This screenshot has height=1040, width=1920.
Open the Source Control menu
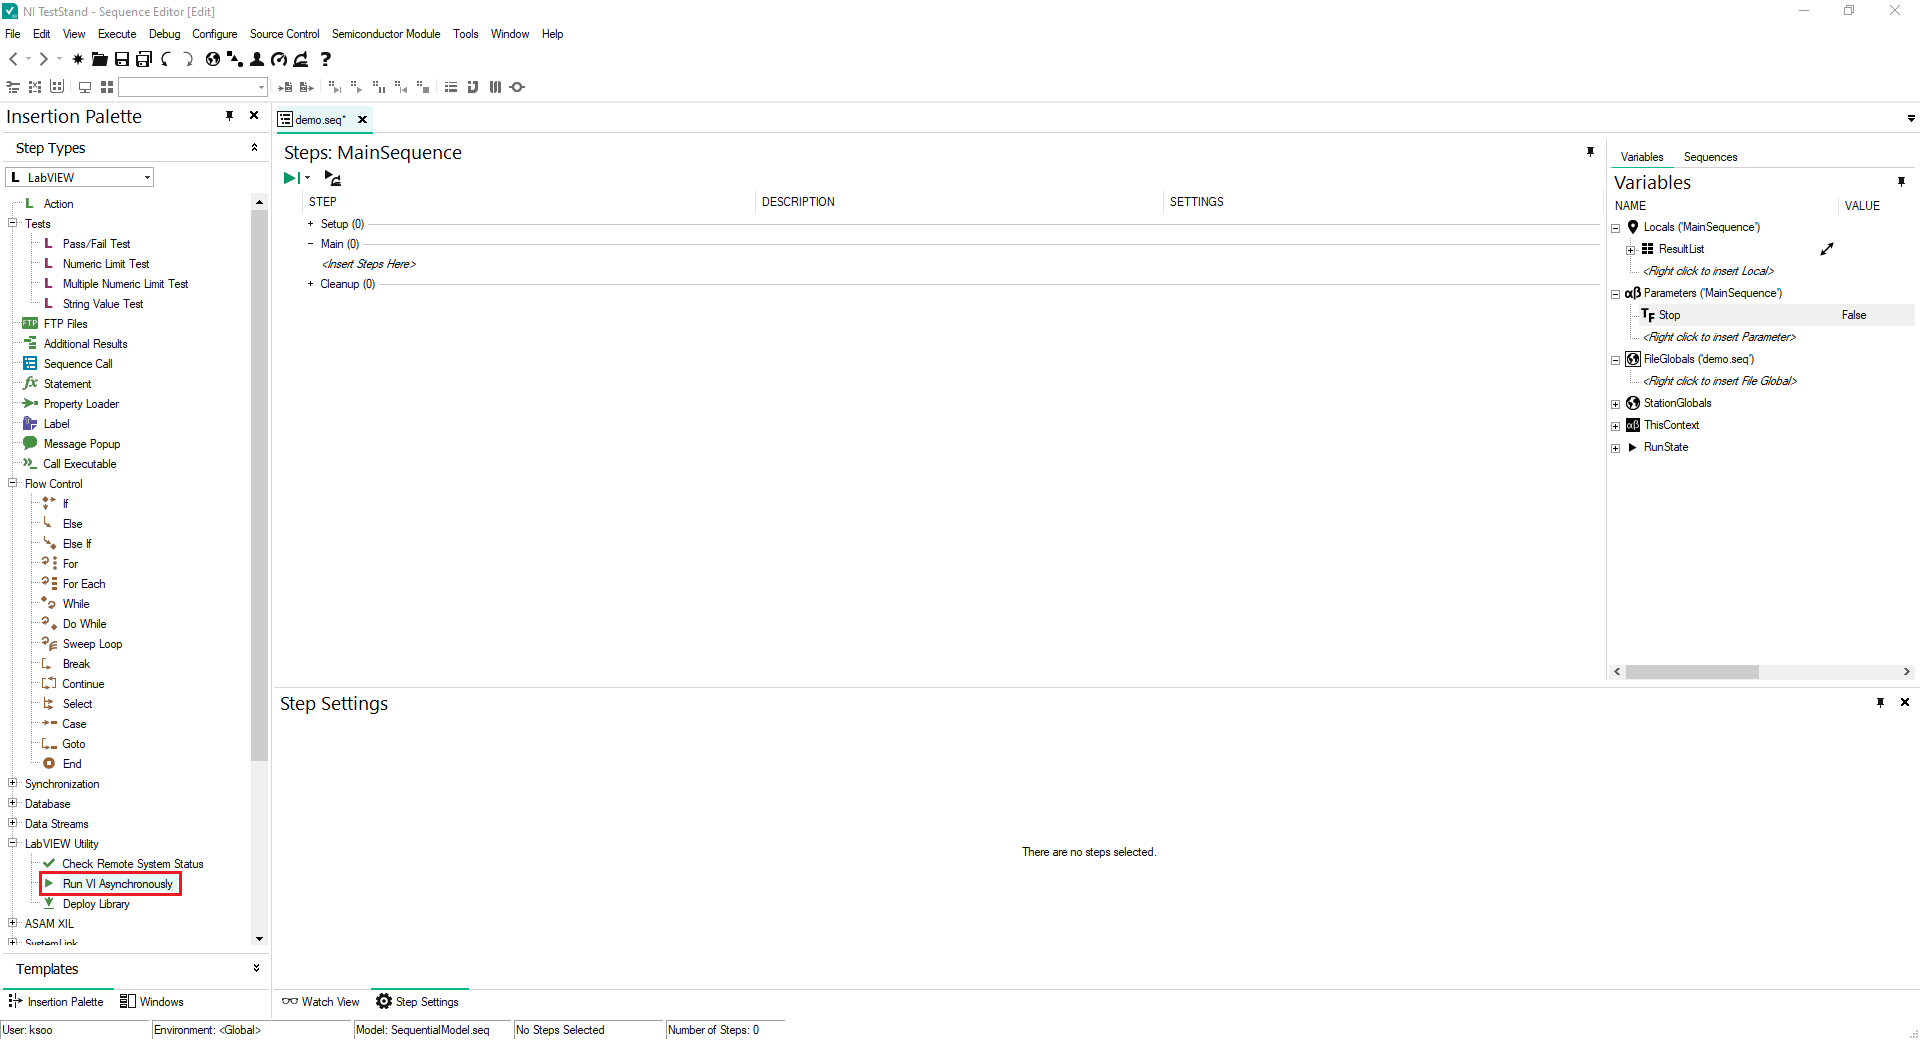285,34
